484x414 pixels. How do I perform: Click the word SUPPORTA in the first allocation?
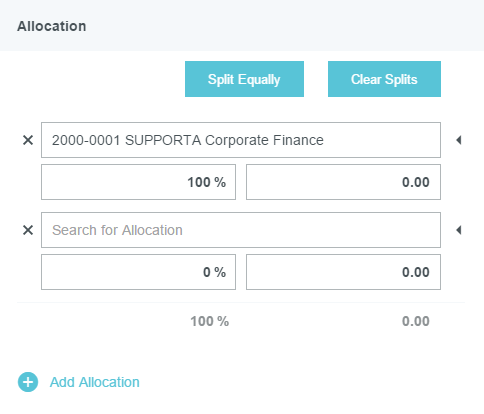pos(163,140)
